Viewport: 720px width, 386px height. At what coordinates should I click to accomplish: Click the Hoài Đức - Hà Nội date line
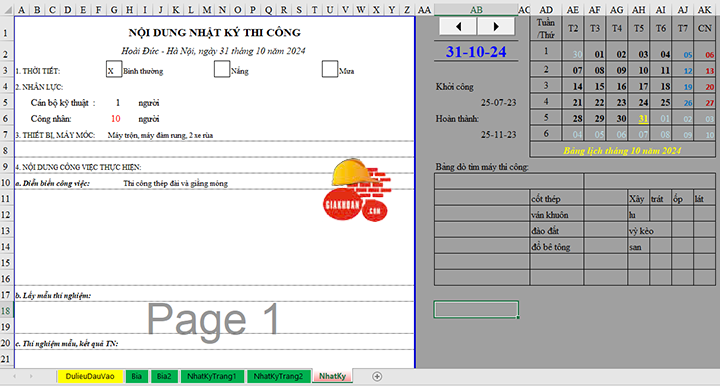click(x=214, y=51)
